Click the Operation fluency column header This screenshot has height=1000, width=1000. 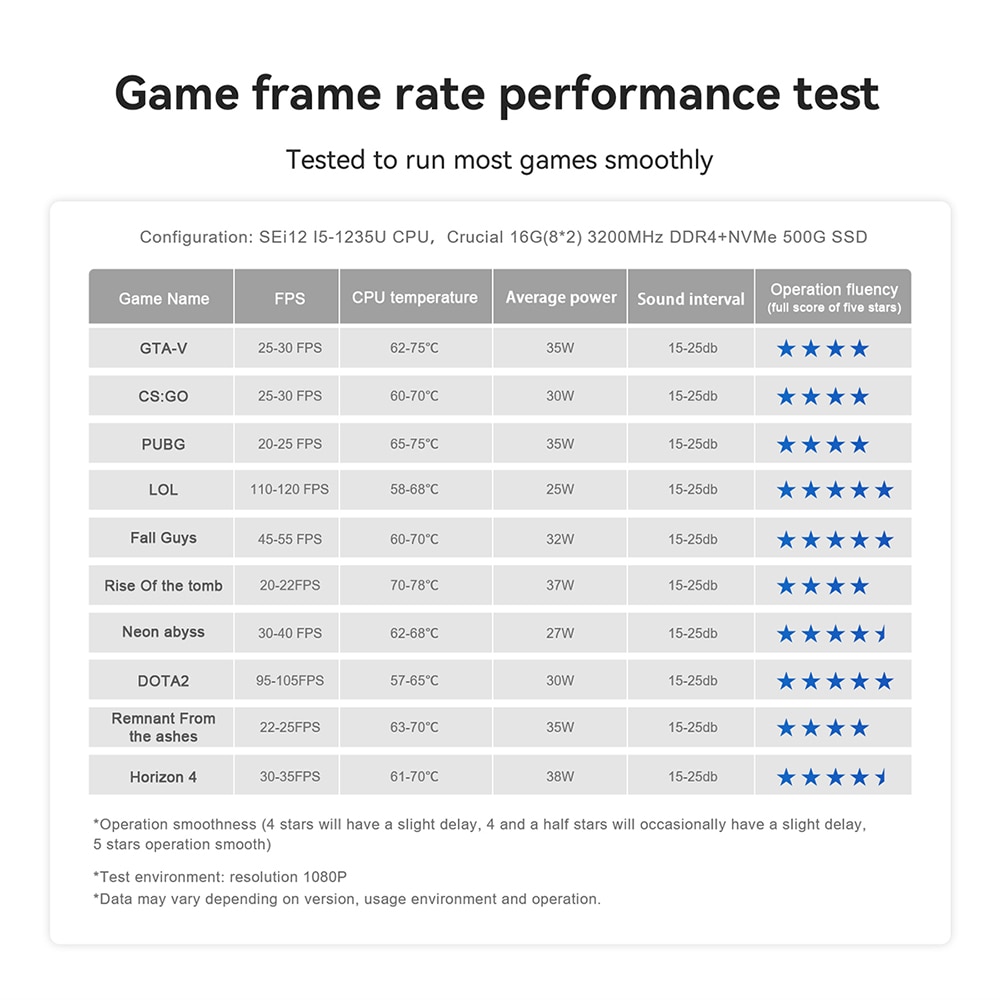pos(834,297)
